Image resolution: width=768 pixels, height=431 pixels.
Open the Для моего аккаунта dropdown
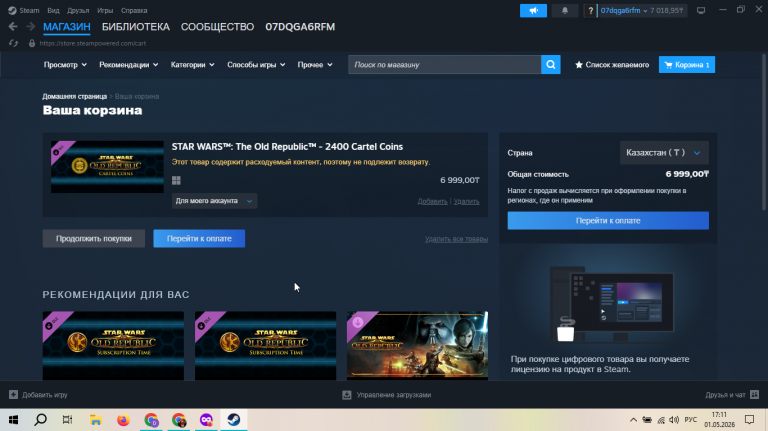pyautogui.click(x=214, y=201)
